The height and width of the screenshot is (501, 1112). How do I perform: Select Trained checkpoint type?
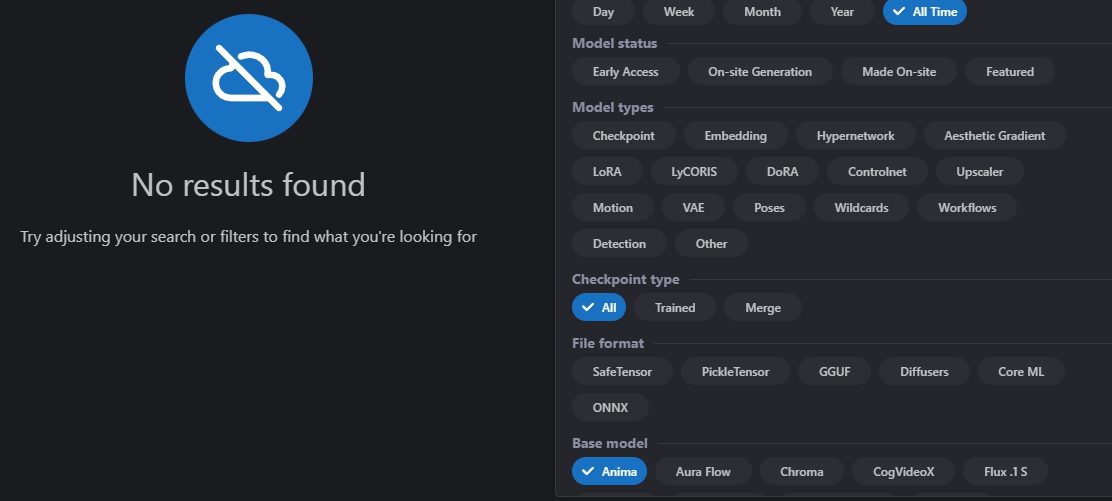click(x=674, y=307)
